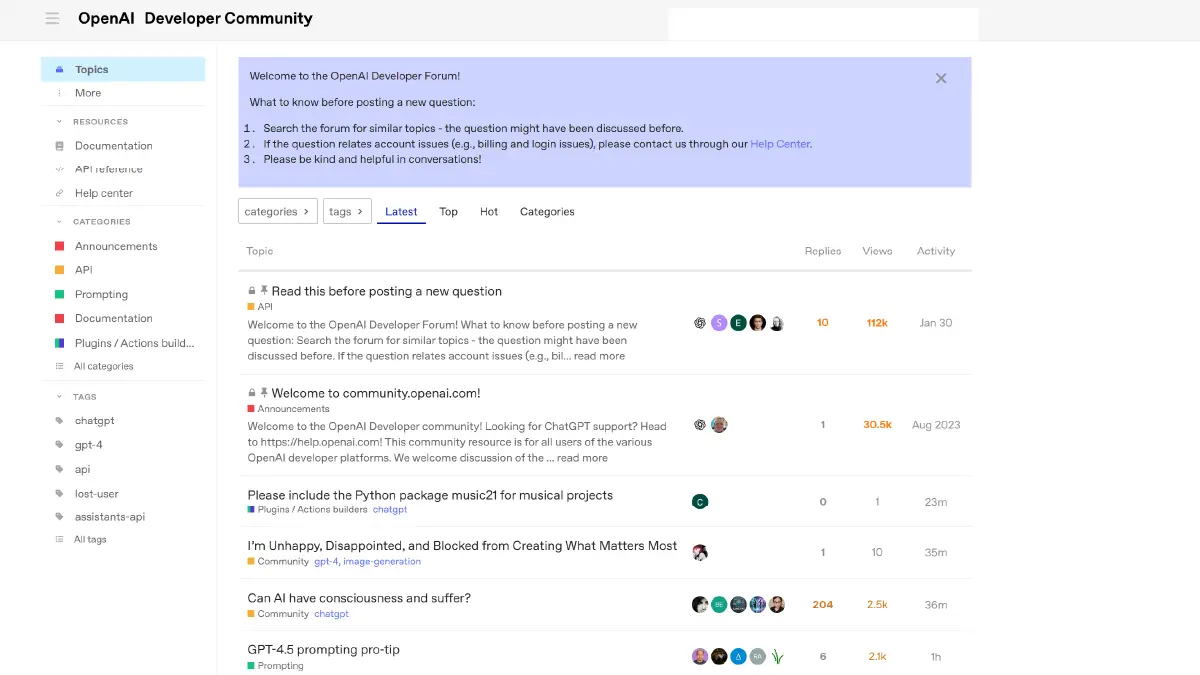Open 'Can AI have consciousness and suffer?' topic
The width and height of the screenshot is (1200, 675).
point(359,598)
